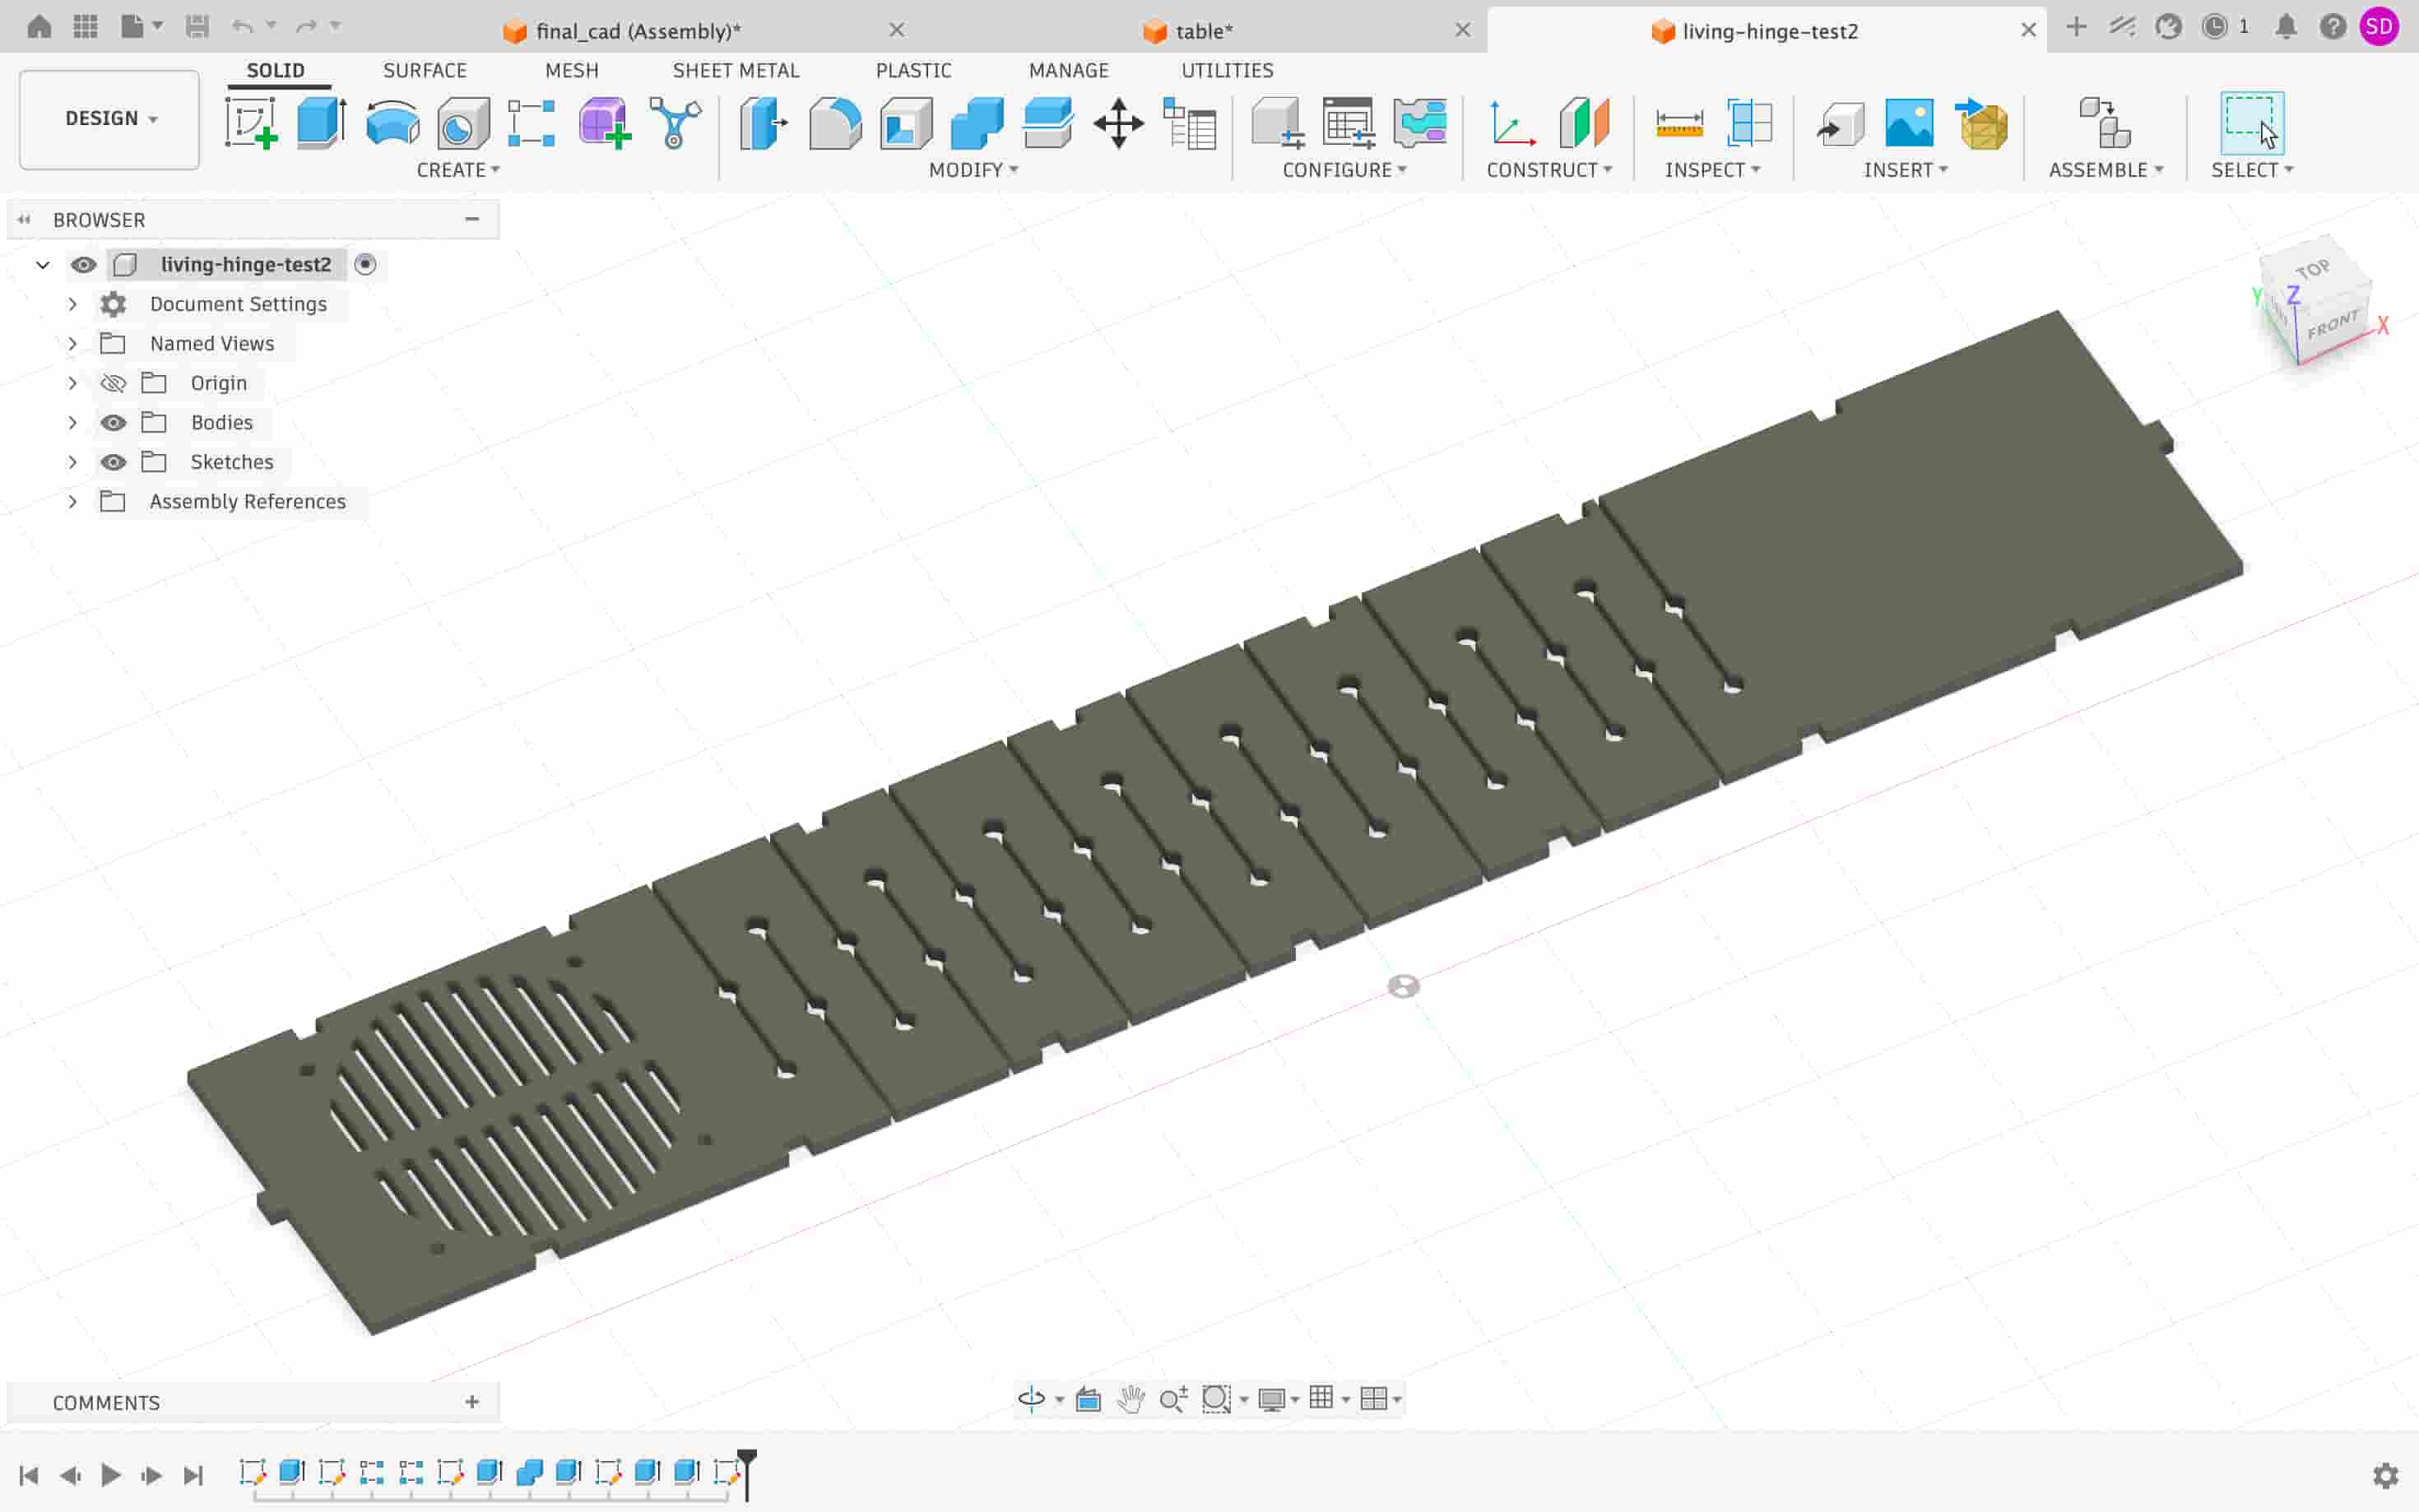
Task: Click the Orbit navigation icon
Action: (x=1031, y=1398)
